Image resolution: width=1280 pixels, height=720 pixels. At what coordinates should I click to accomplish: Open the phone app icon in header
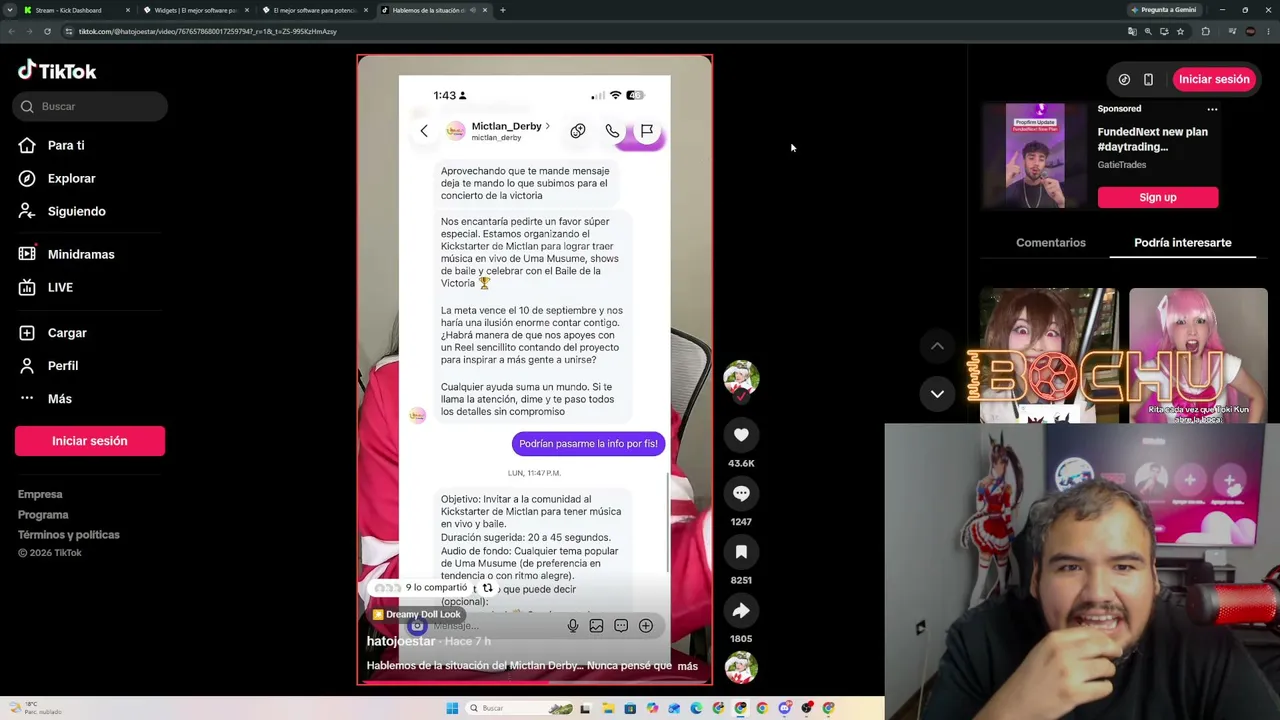point(1148,79)
